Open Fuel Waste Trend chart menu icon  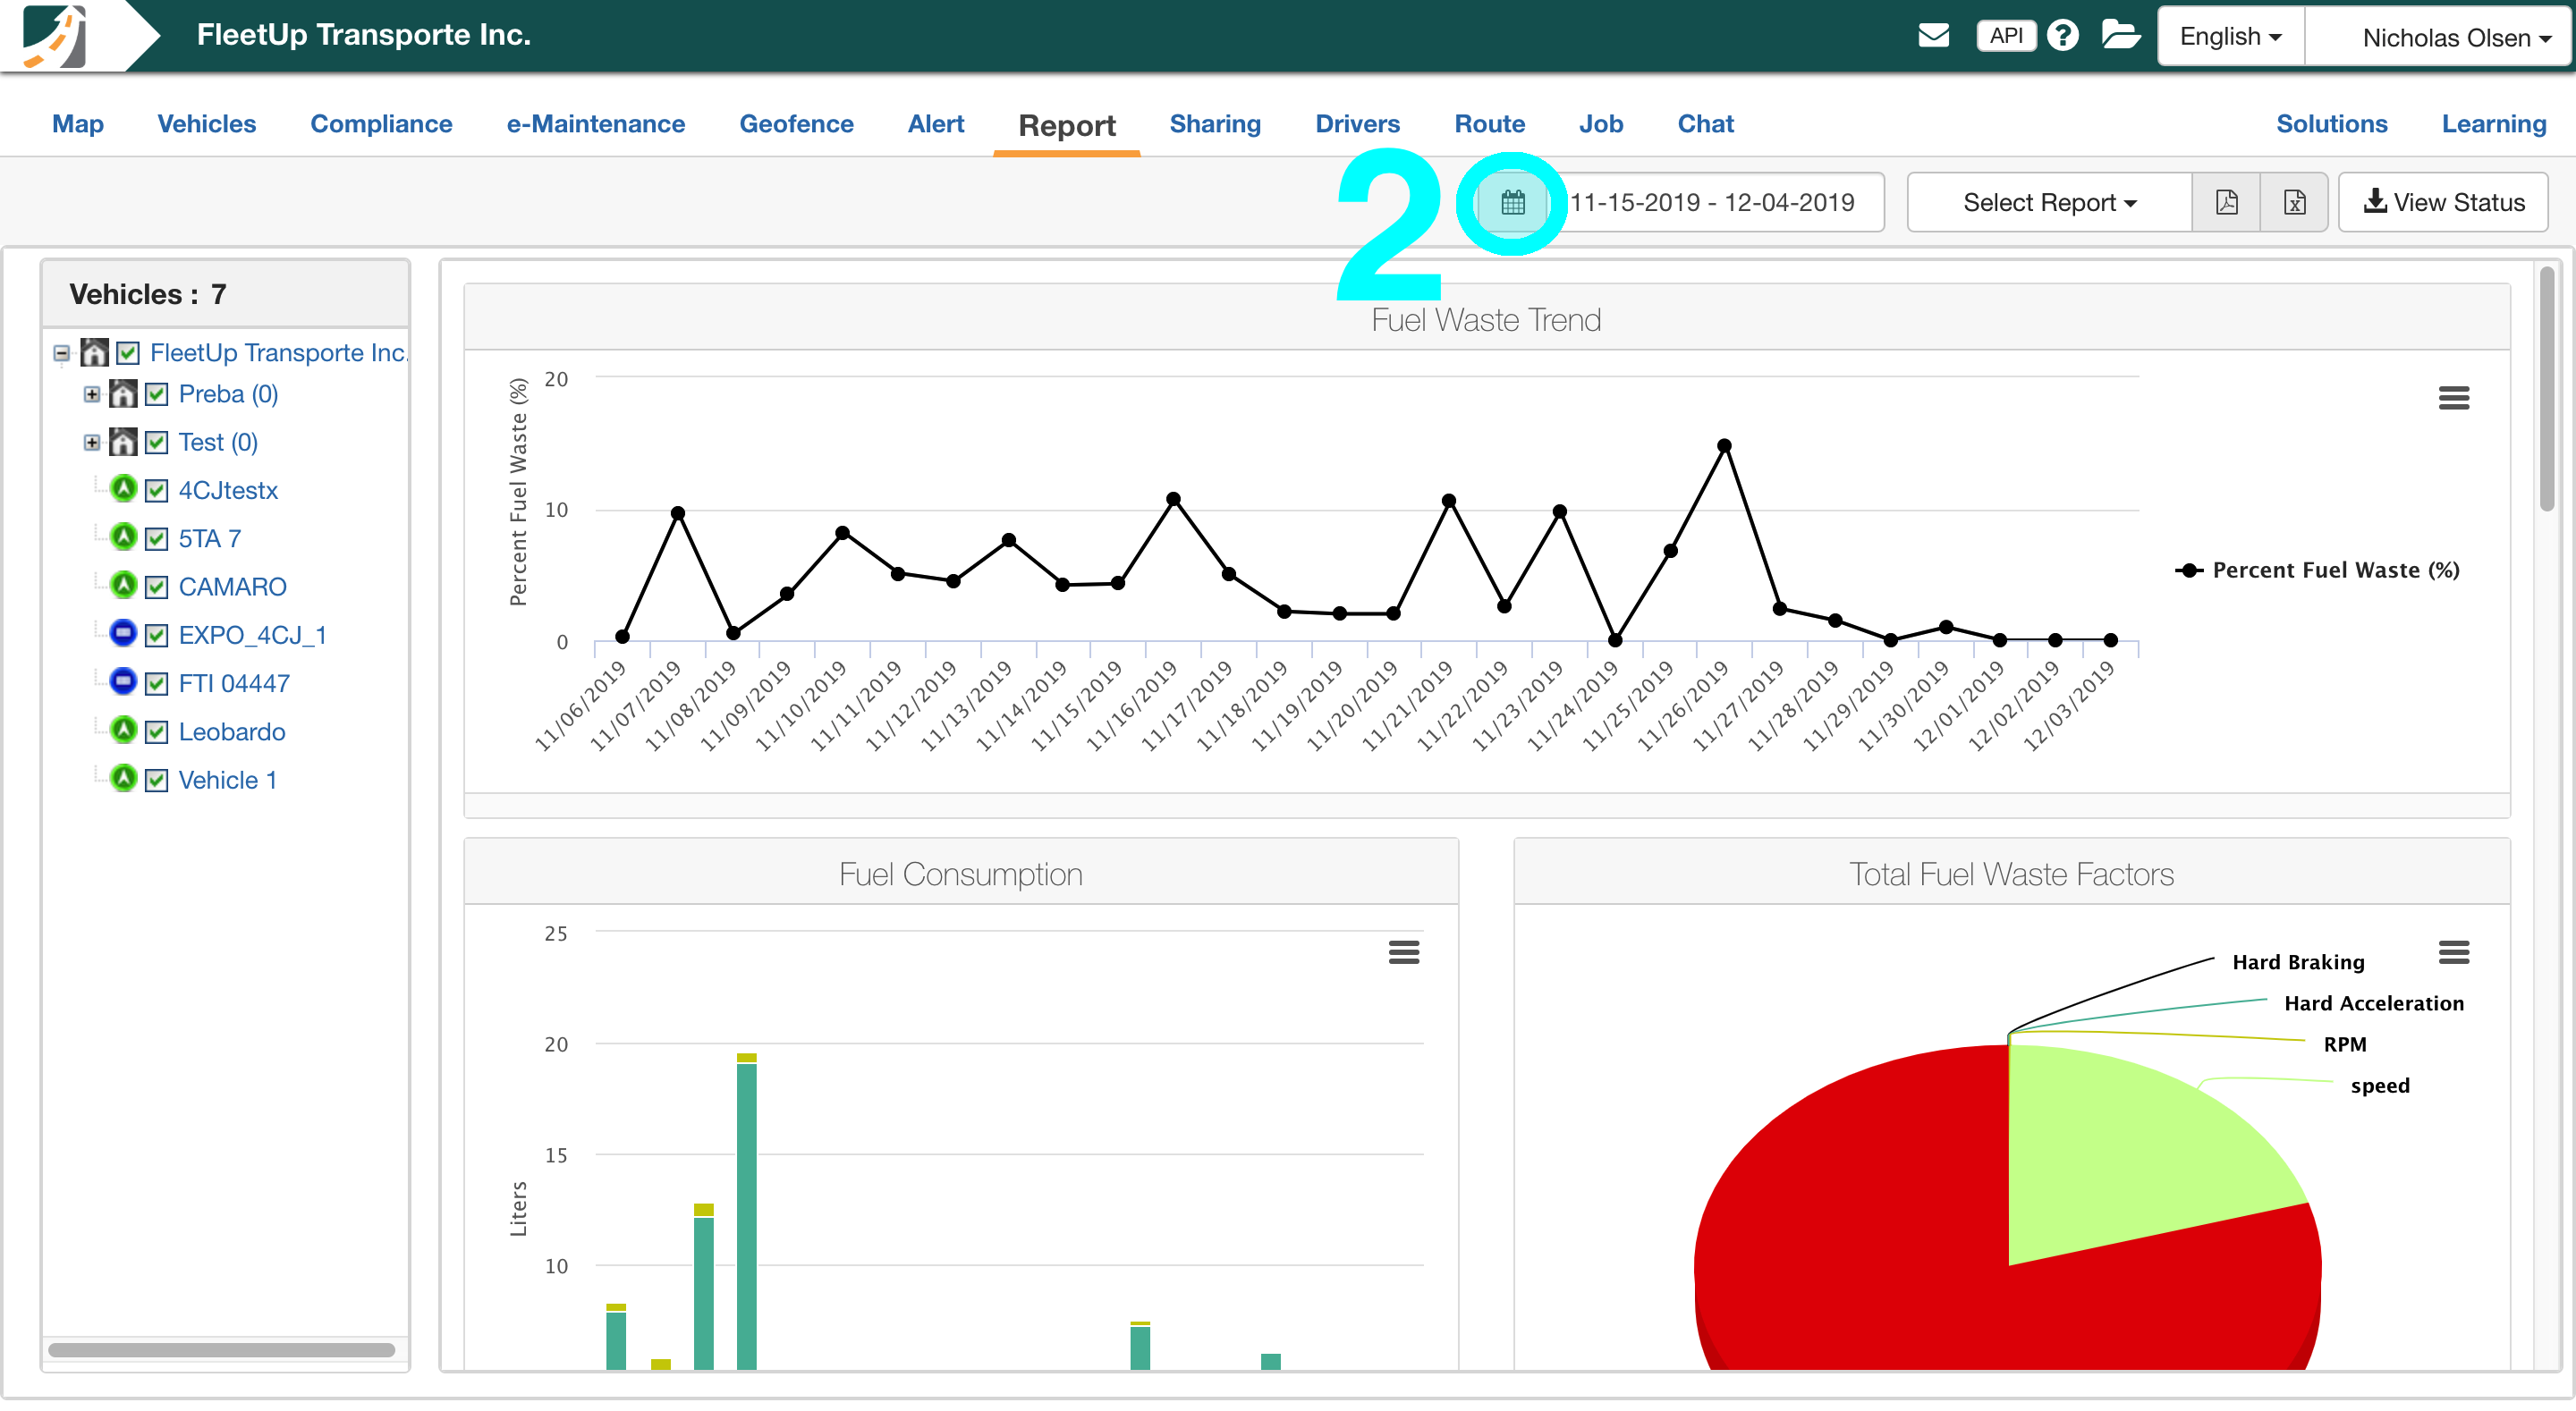point(2453,398)
